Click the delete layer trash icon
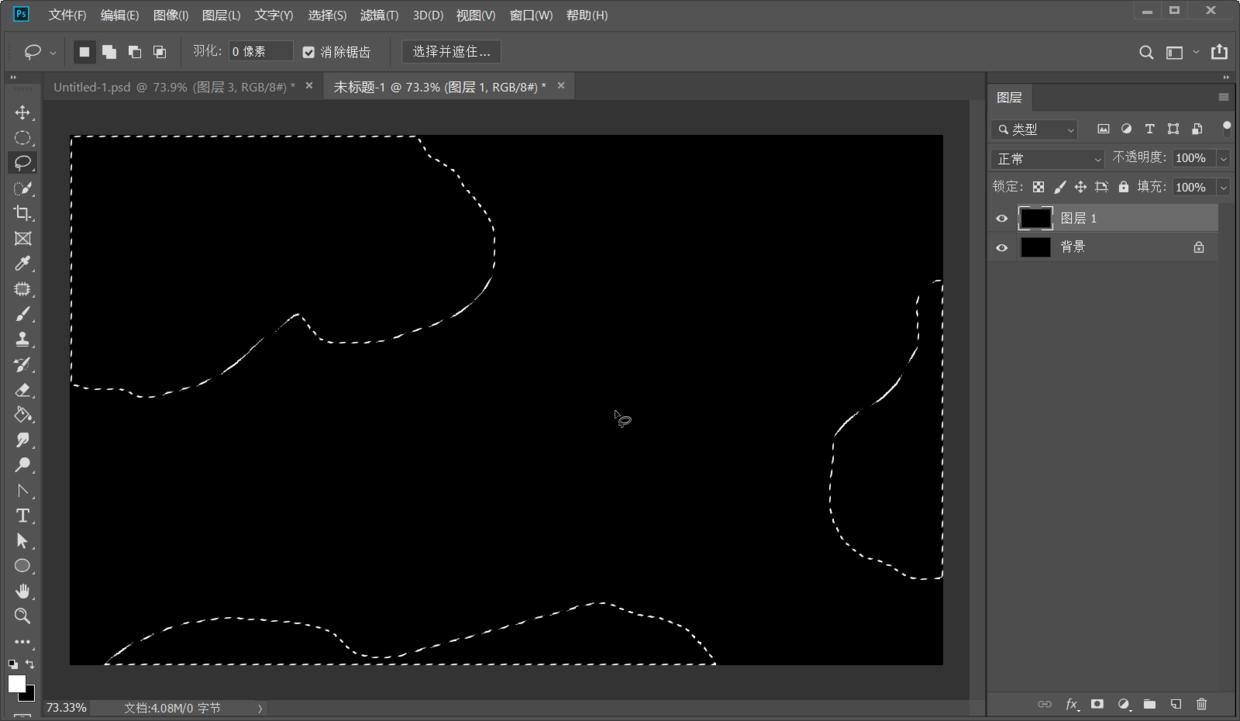 1202,704
